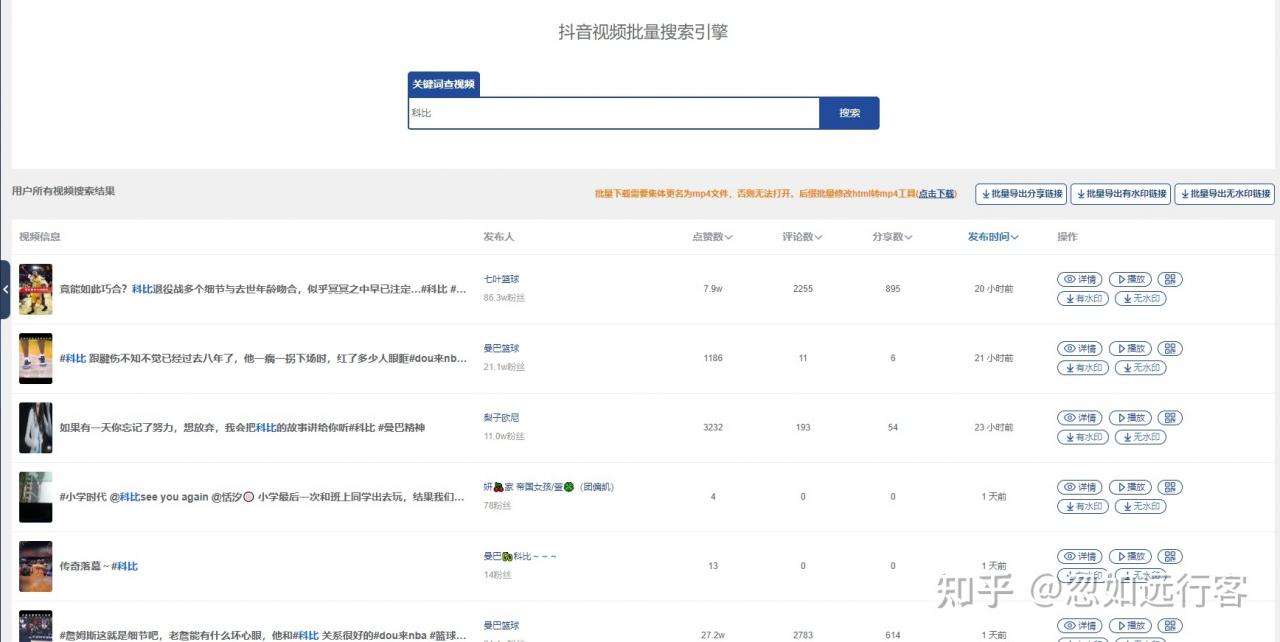The width and height of the screenshot is (1280, 642).
Task: Open the publisher with 78粉丝
Action: point(548,487)
